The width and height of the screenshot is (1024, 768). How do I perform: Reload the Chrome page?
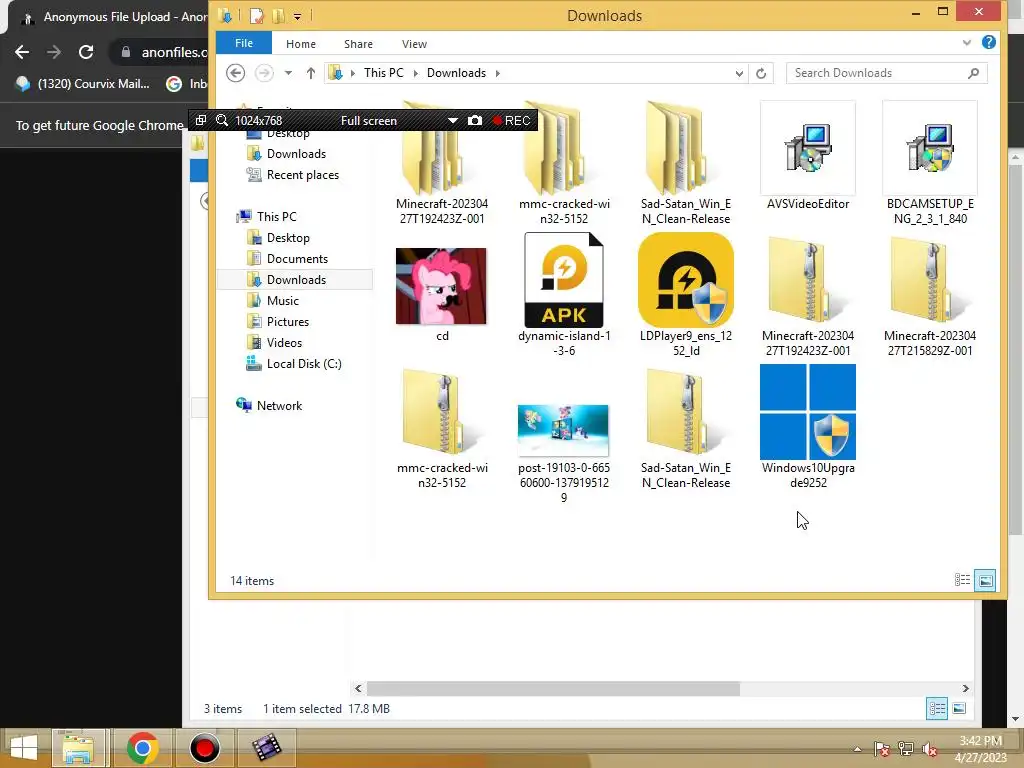(x=86, y=52)
